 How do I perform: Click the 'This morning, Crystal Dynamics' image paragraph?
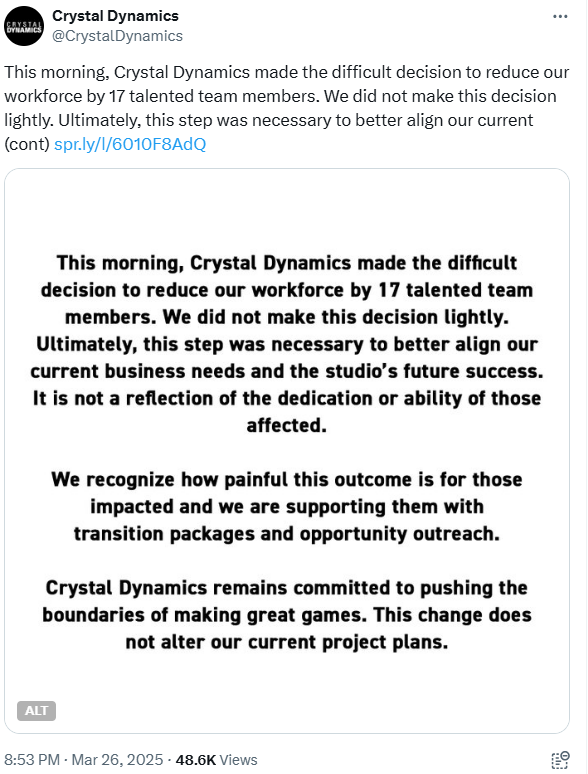tap(287, 344)
